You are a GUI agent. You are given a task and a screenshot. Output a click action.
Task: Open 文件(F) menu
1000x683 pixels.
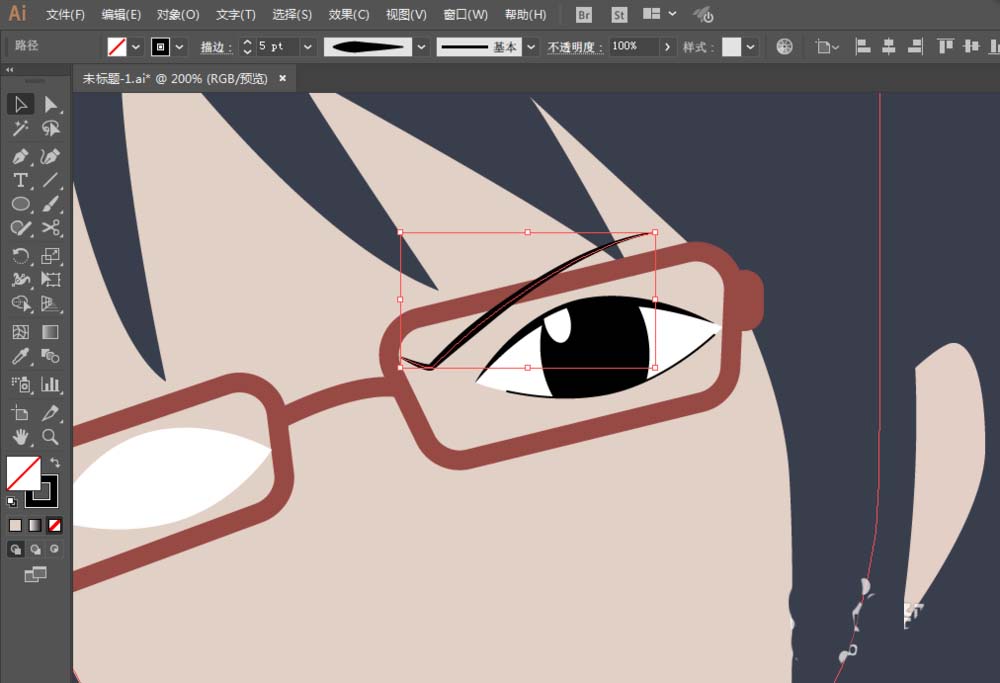point(65,14)
